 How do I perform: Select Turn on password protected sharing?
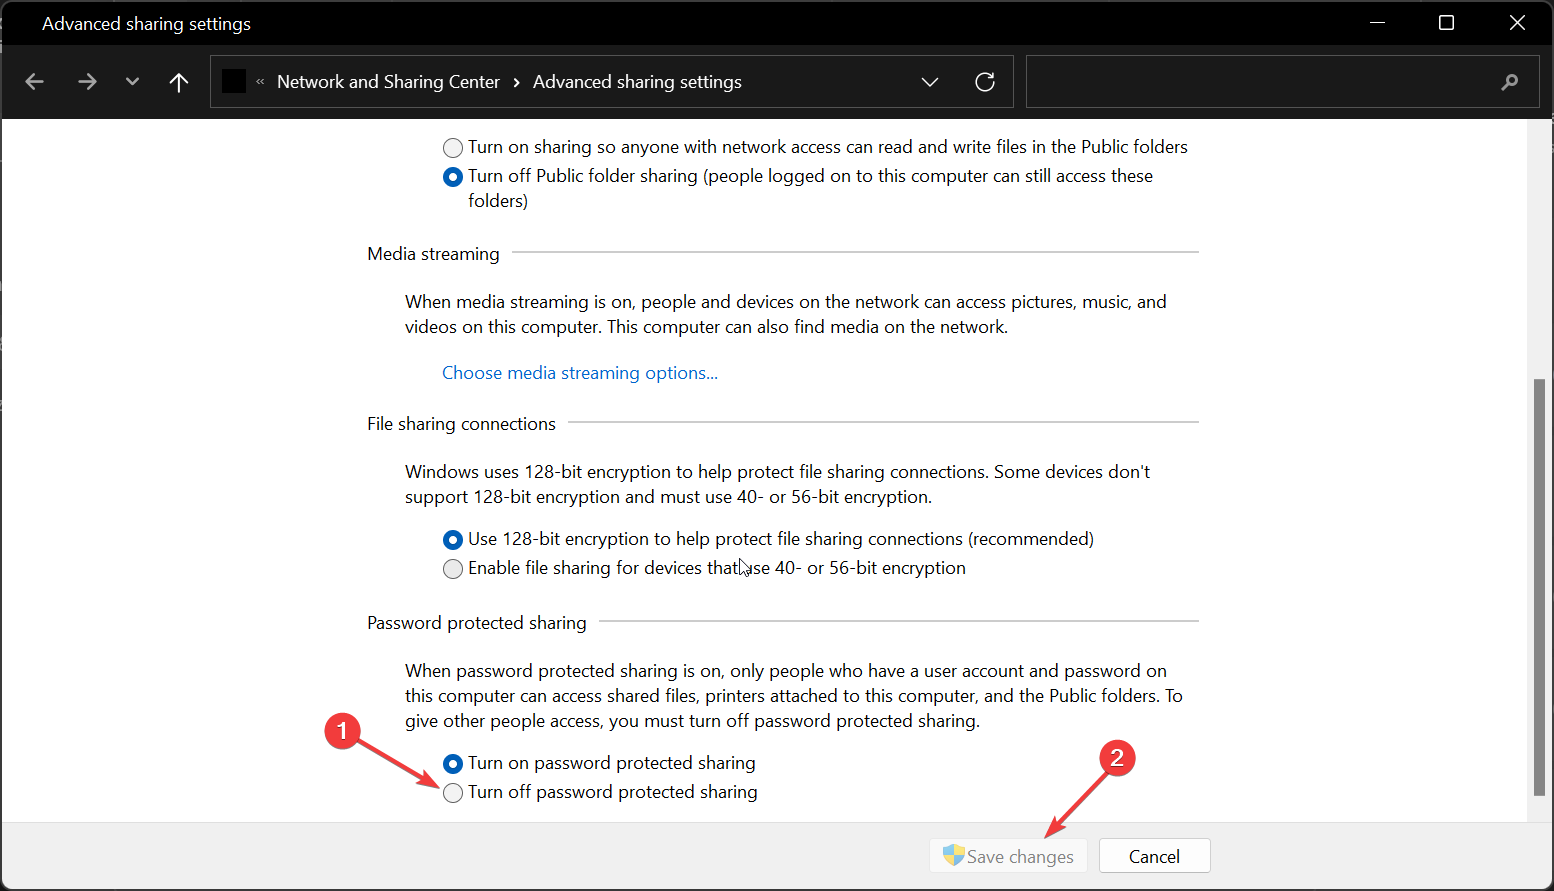pyautogui.click(x=453, y=764)
